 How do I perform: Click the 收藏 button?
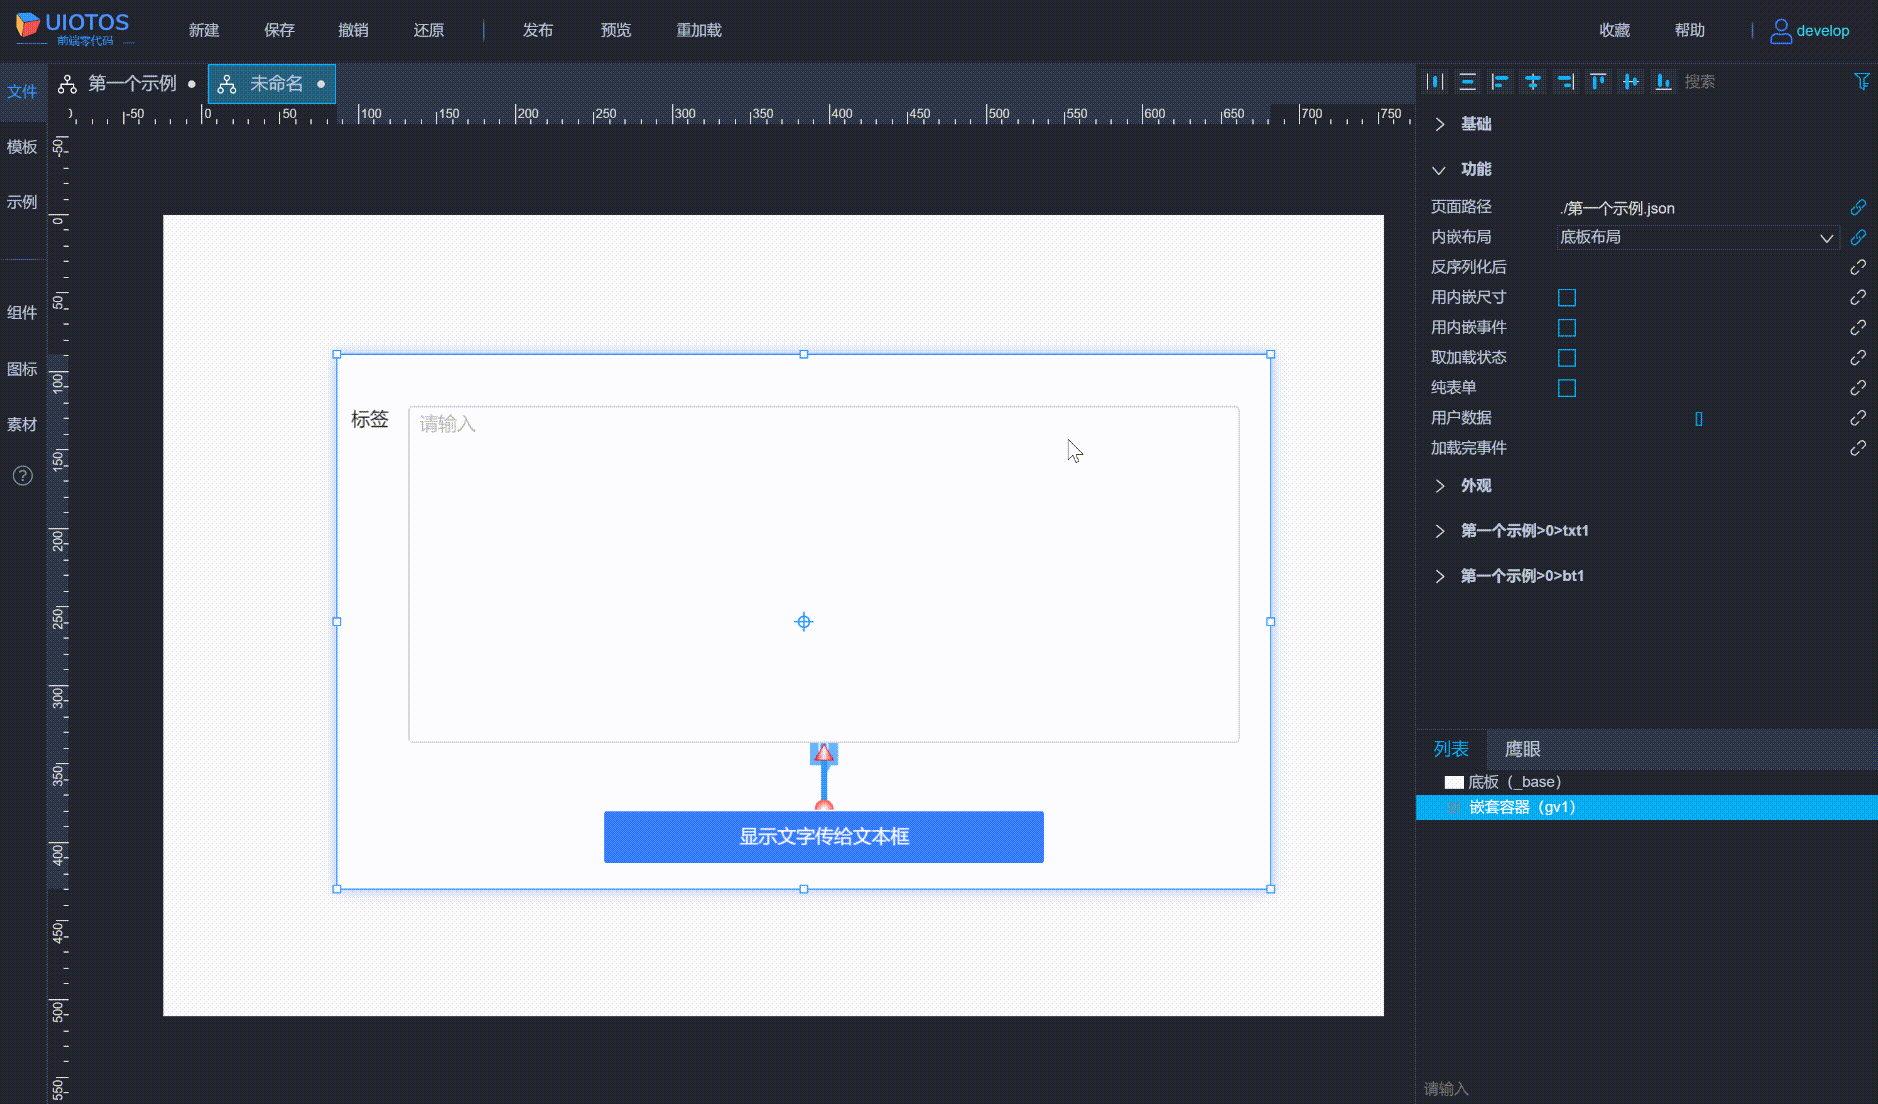[x=1615, y=31]
